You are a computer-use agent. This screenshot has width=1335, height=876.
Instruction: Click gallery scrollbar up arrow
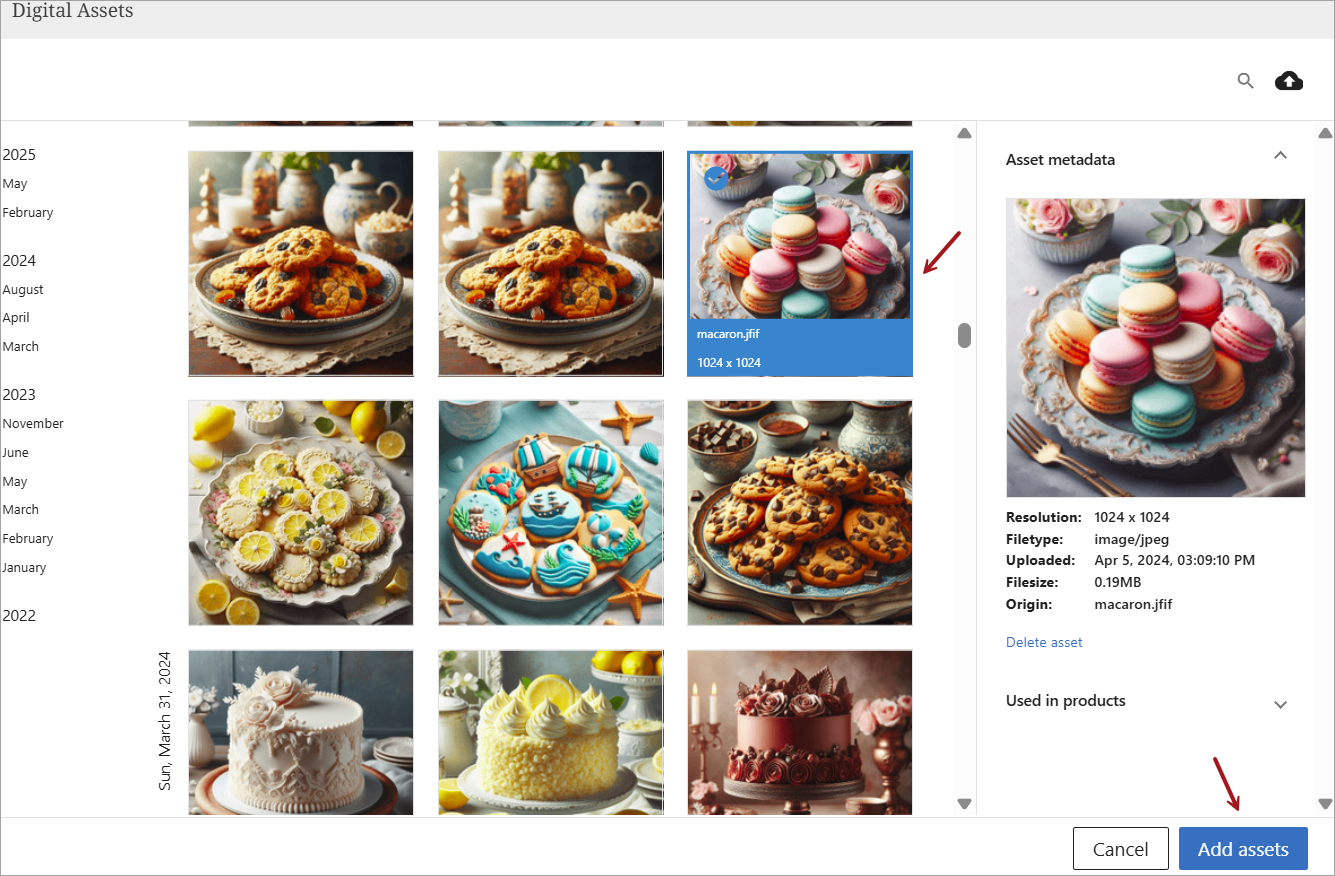point(964,133)
